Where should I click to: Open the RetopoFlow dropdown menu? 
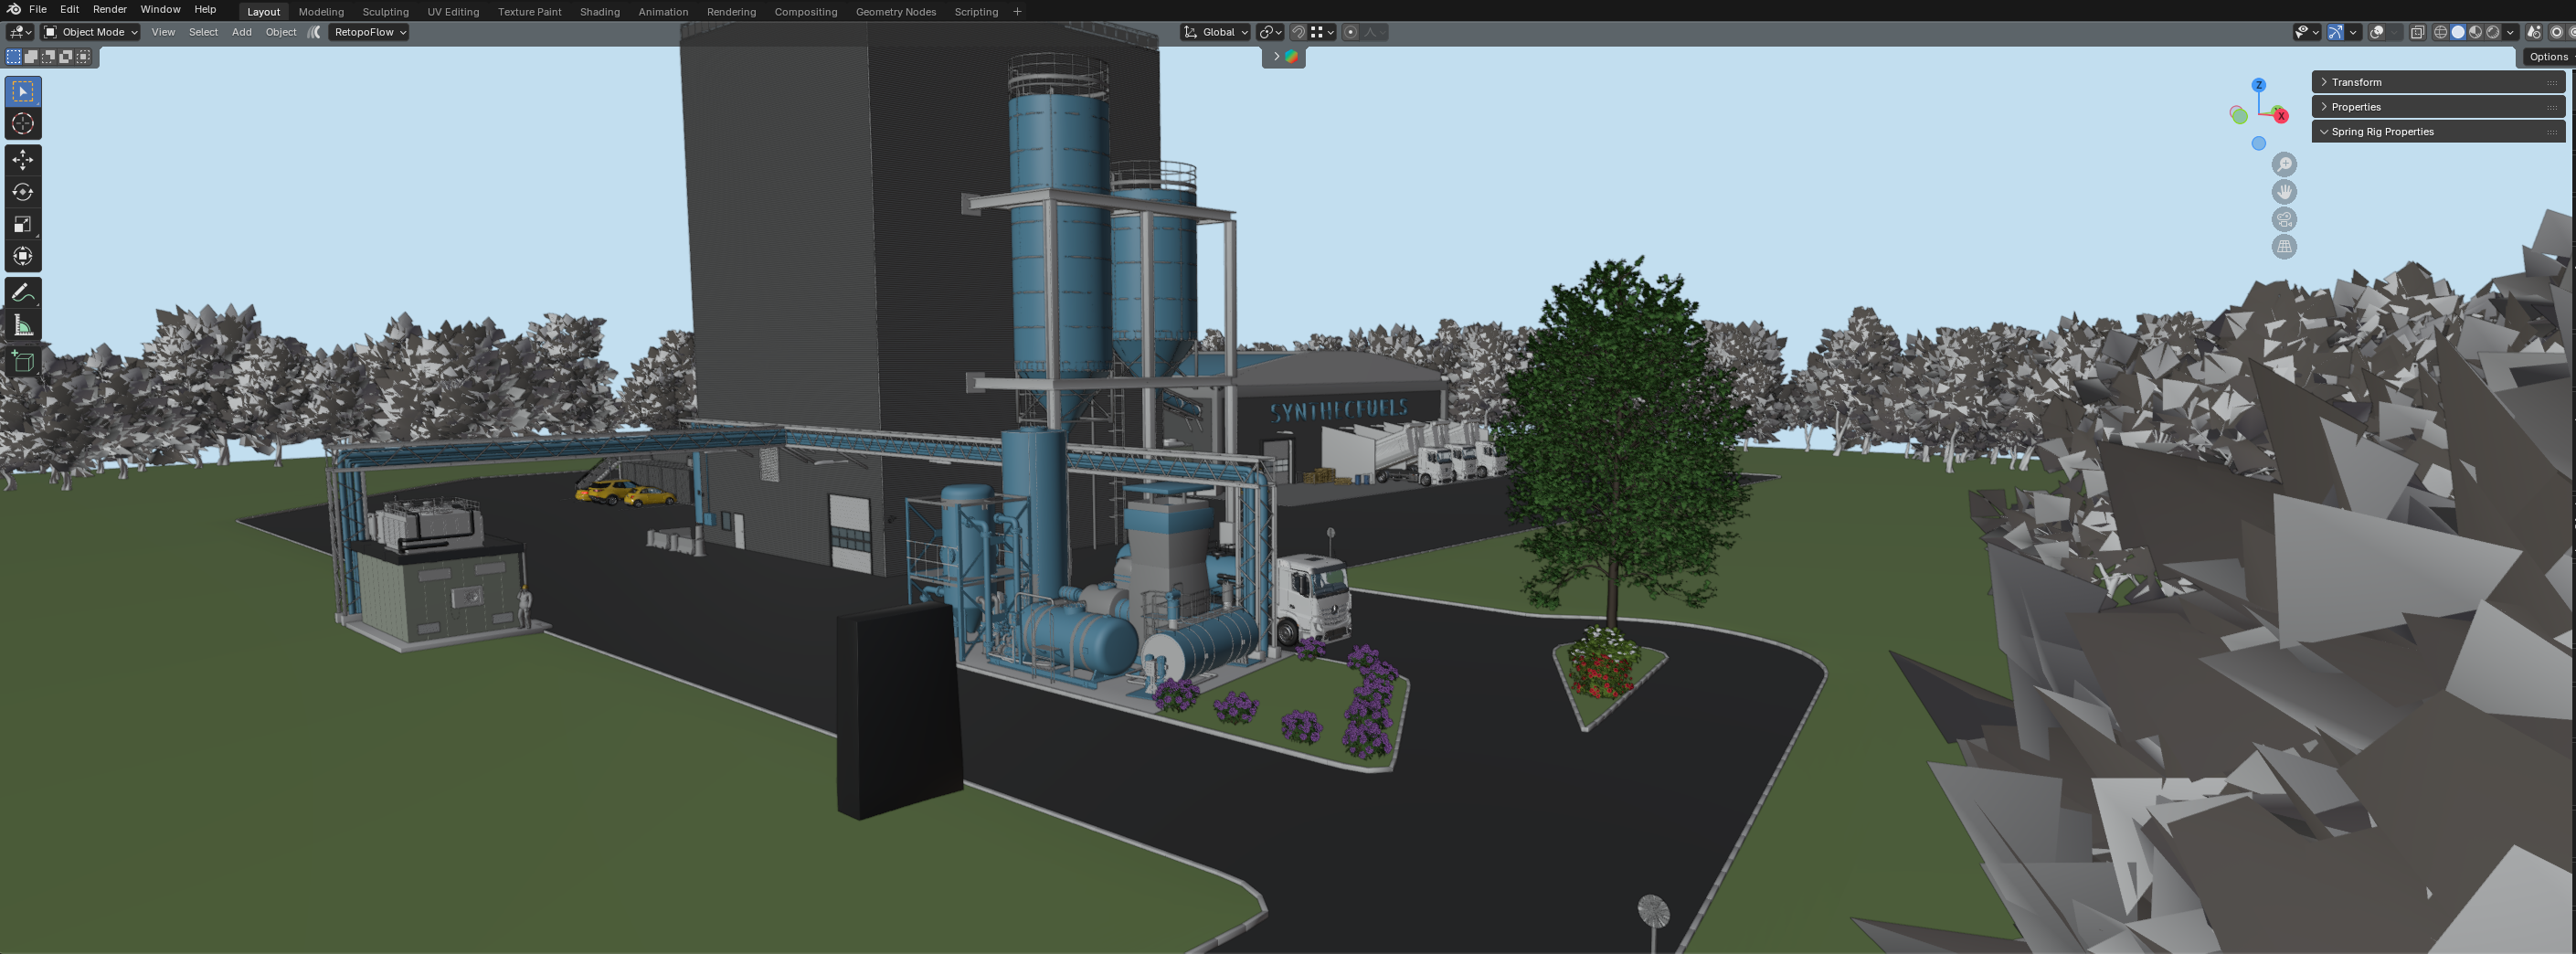369,32
